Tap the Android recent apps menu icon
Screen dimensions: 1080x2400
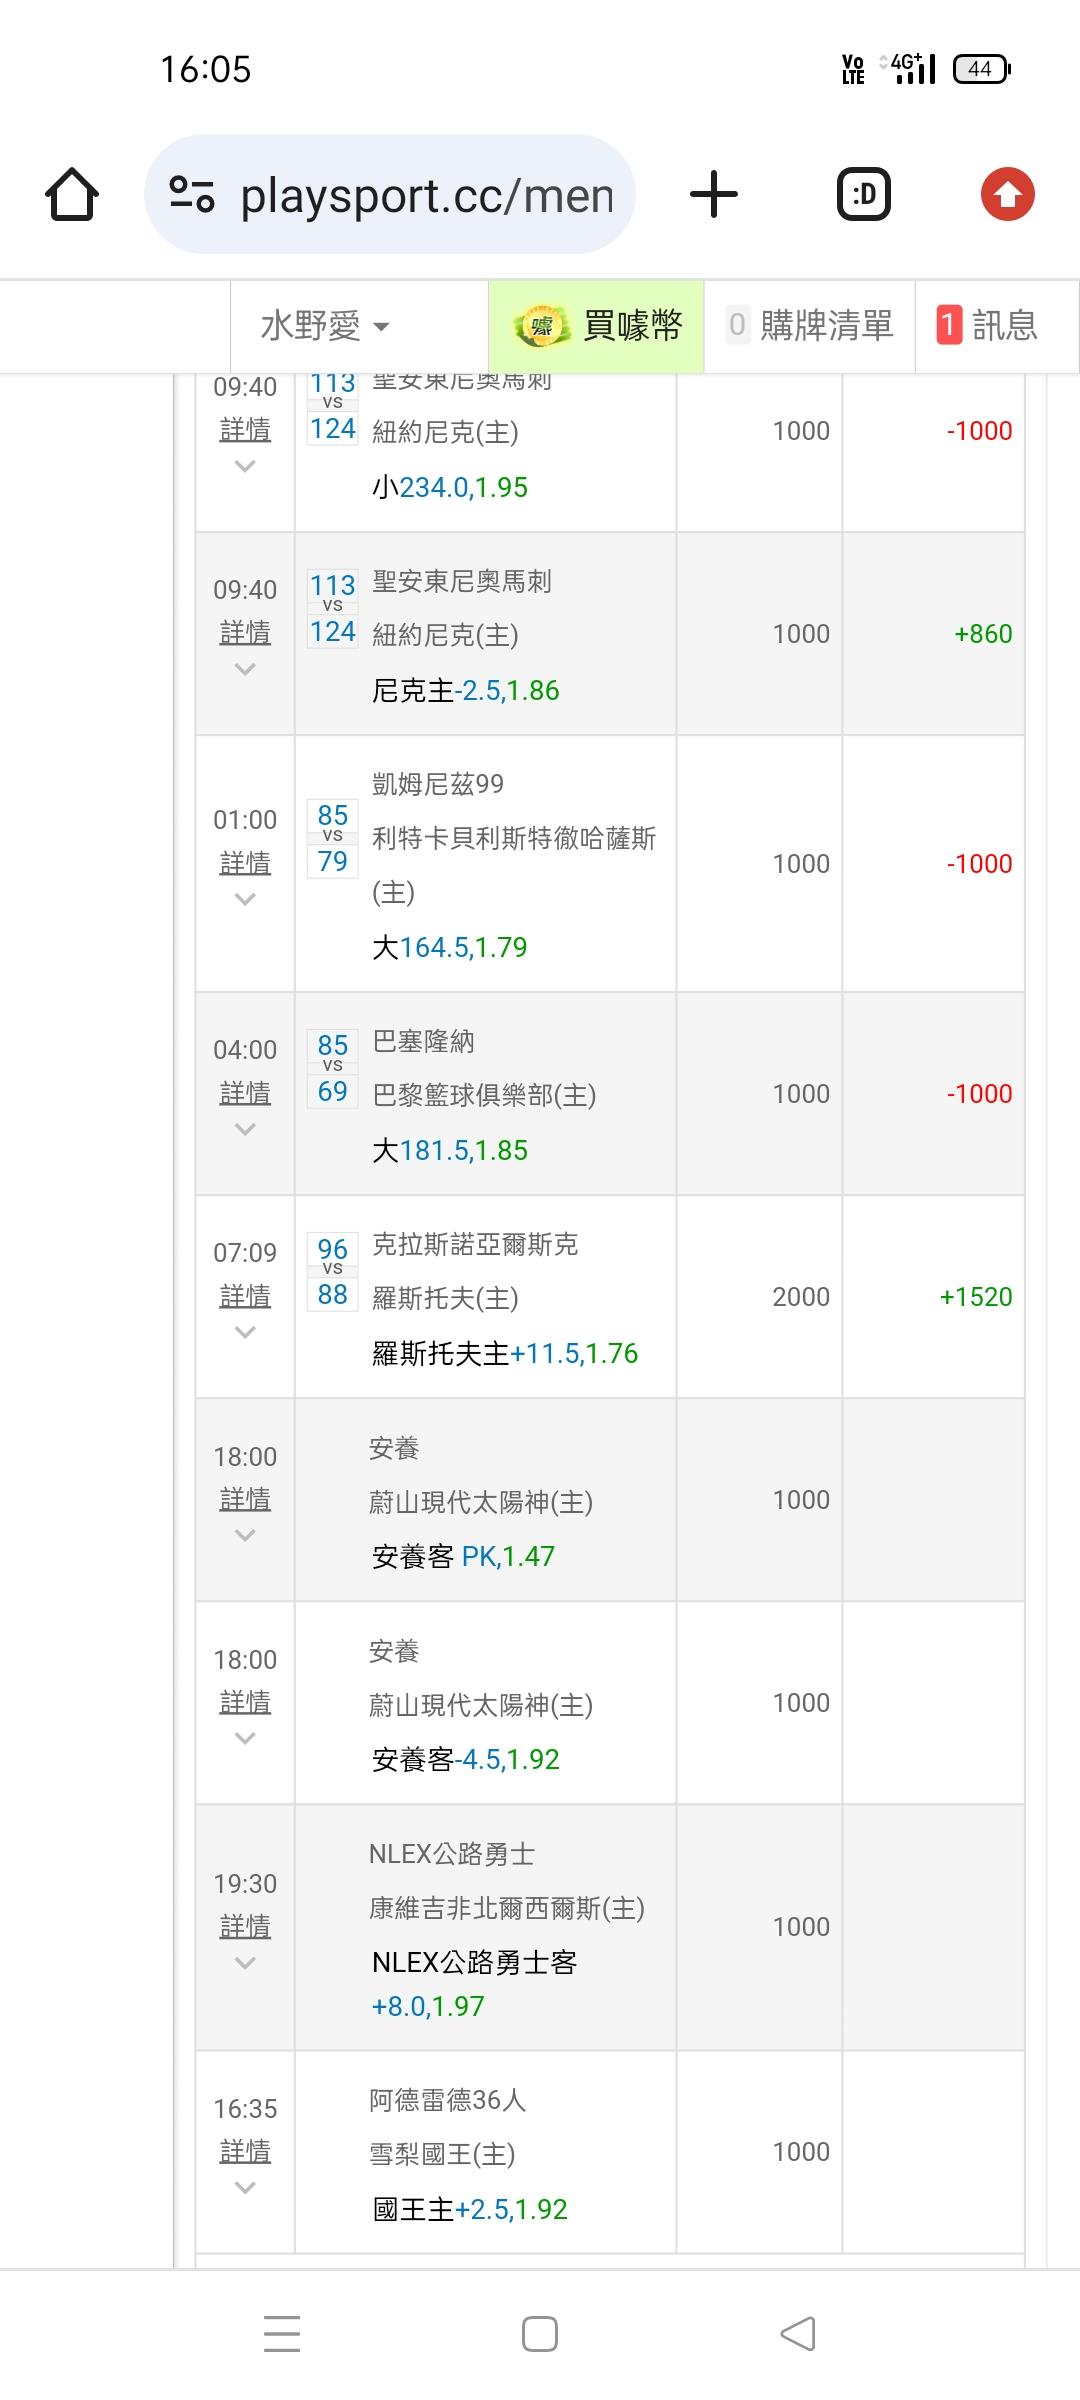click(282, 2334)
